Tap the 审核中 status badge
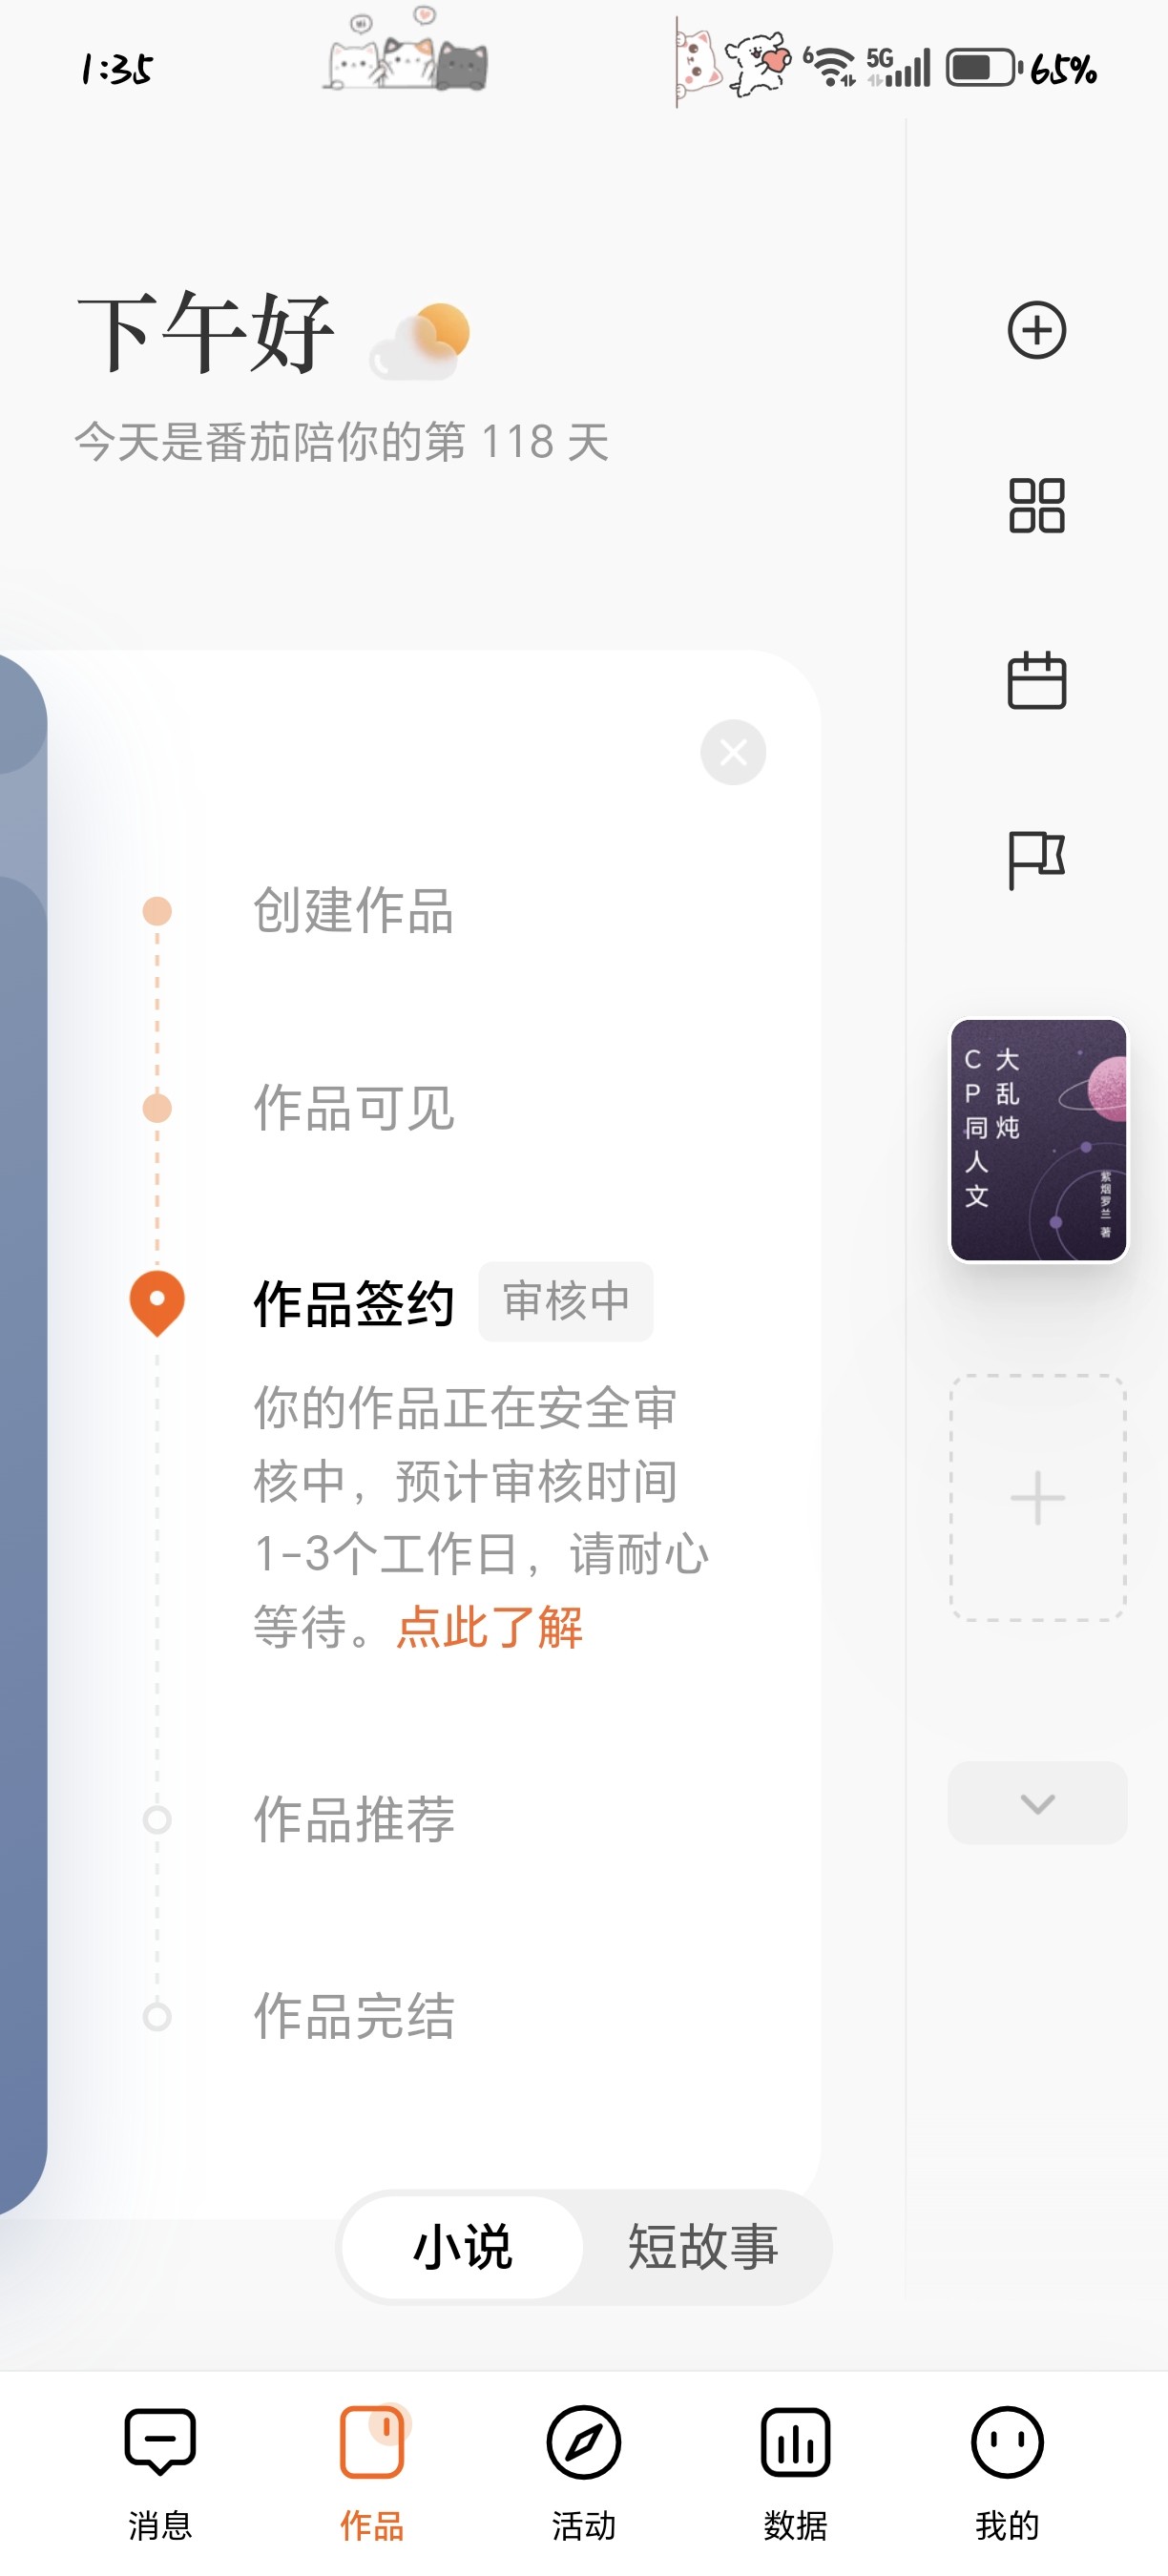This screenshot has width=1168, height=2576. (x=566, y=1301)
